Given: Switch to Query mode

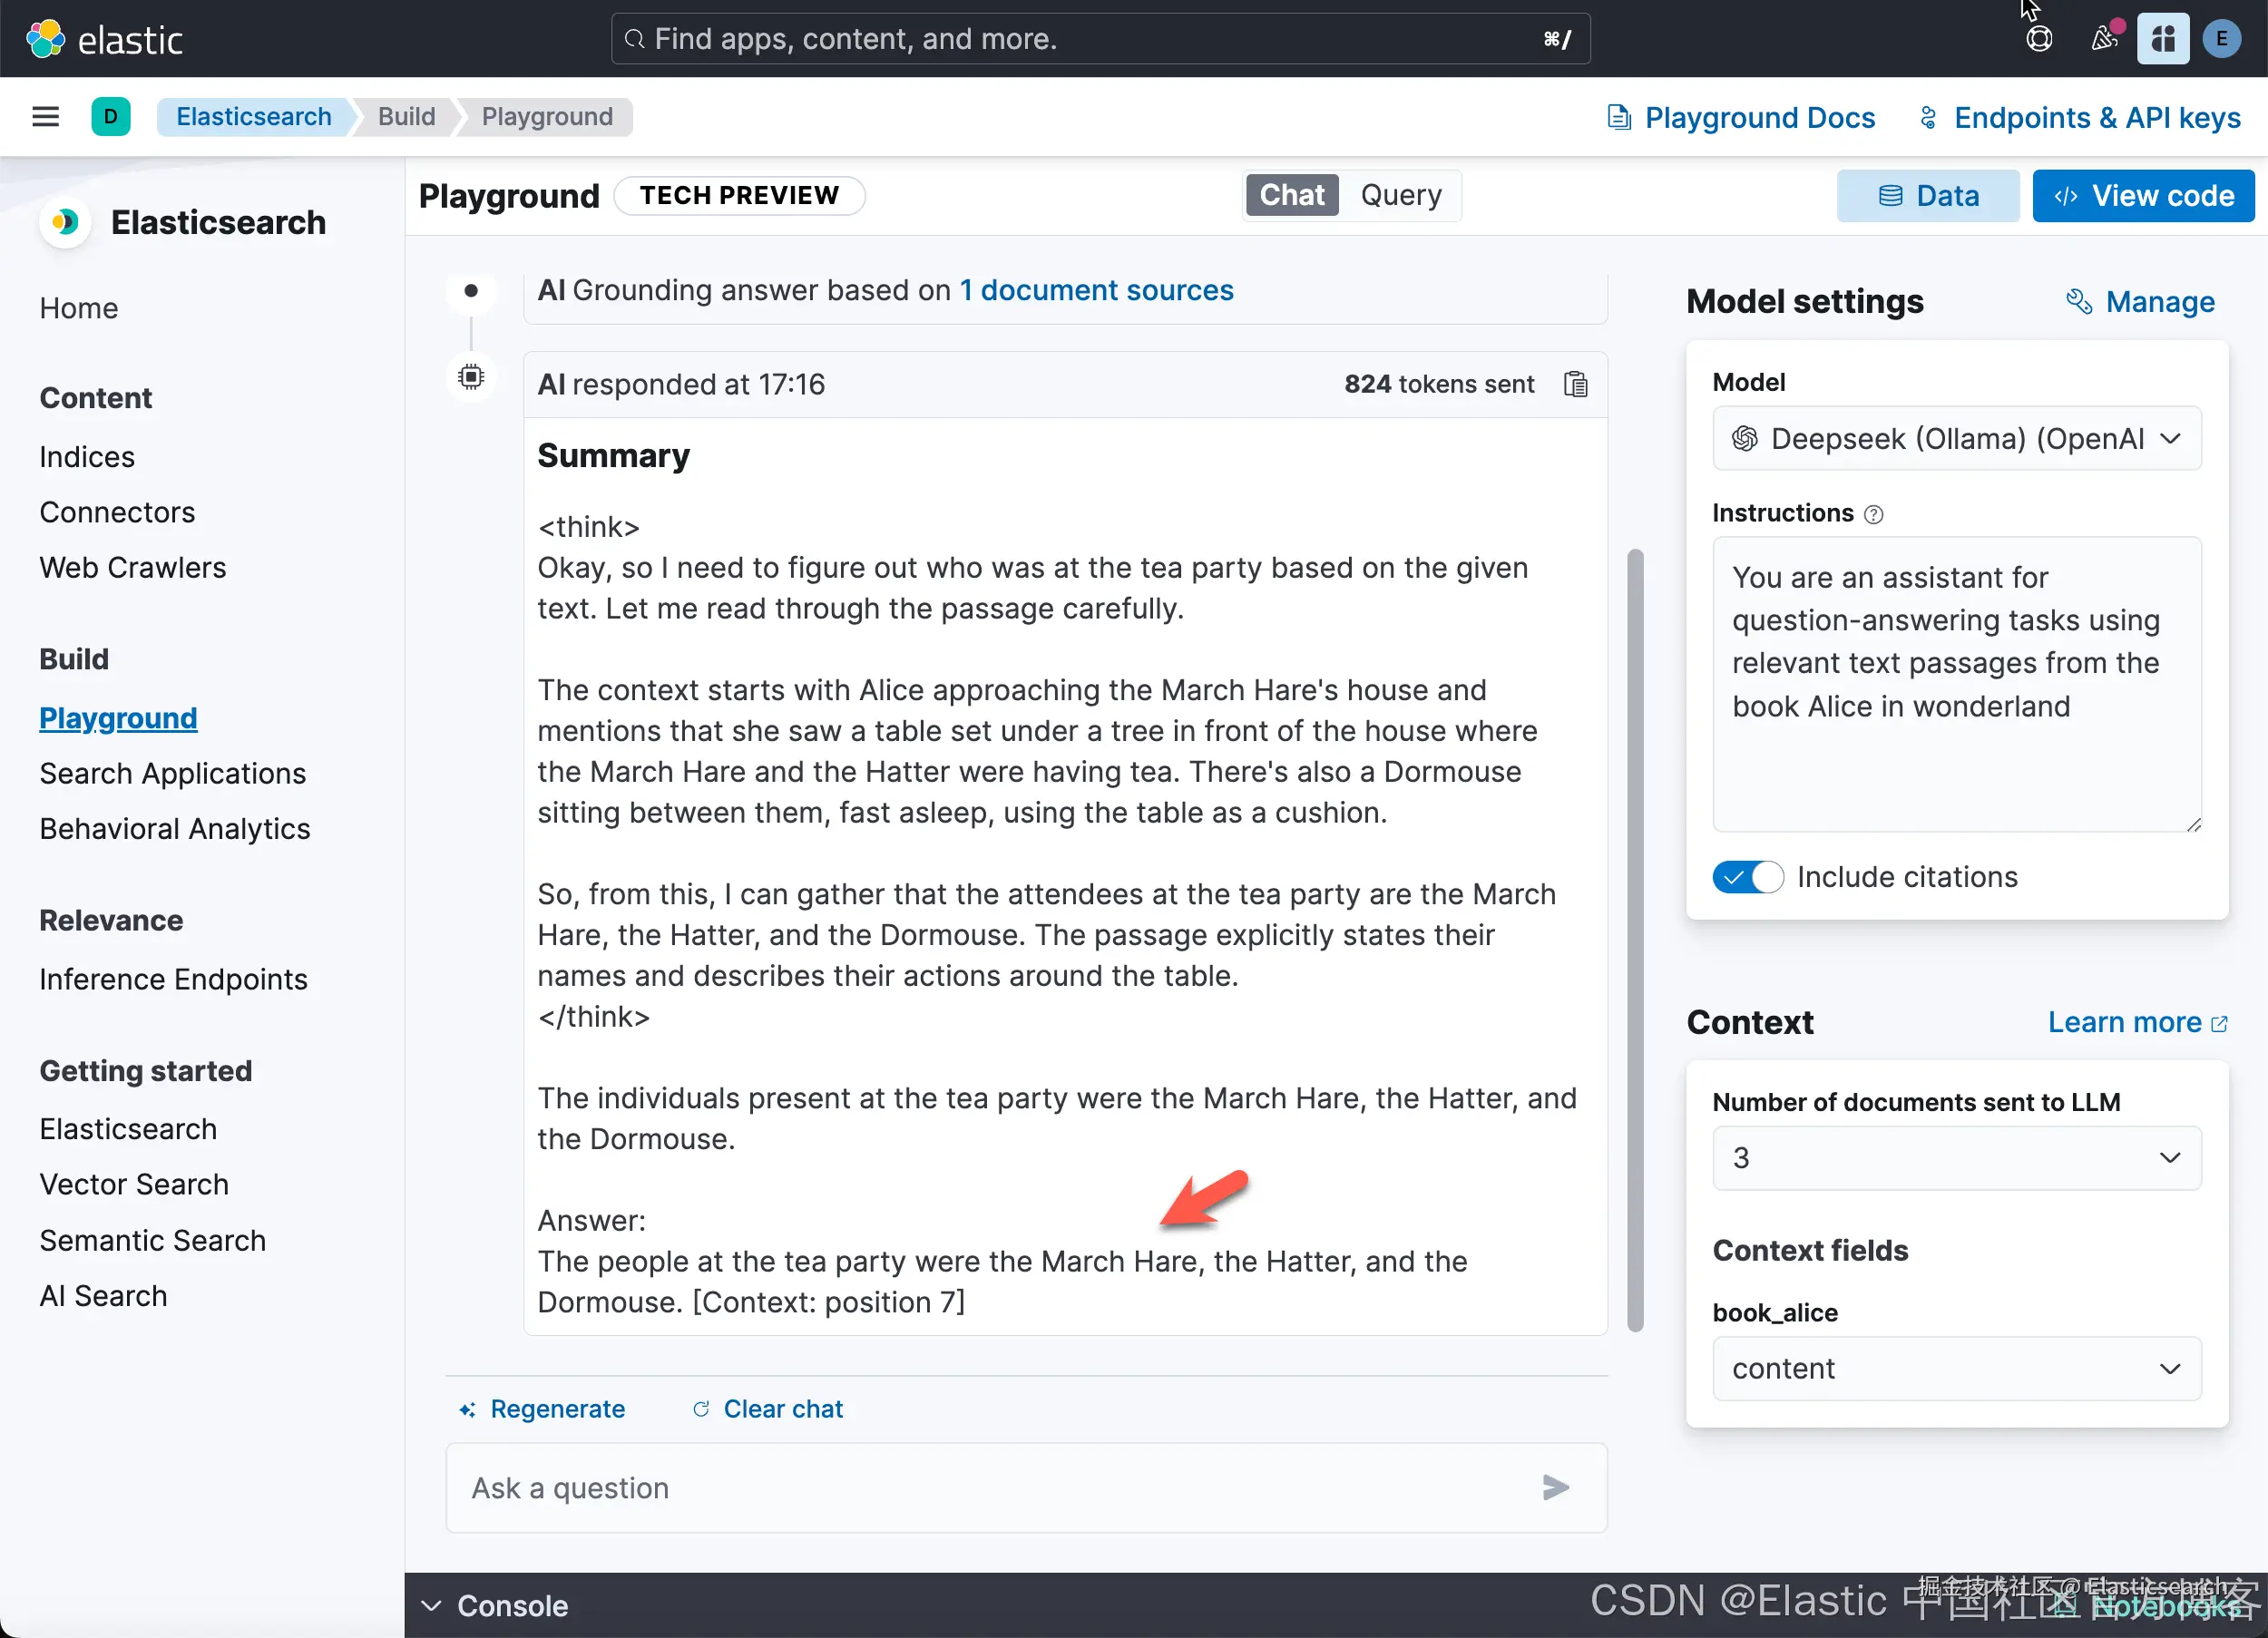Looking at the screenshot, I should point(1400,195).
